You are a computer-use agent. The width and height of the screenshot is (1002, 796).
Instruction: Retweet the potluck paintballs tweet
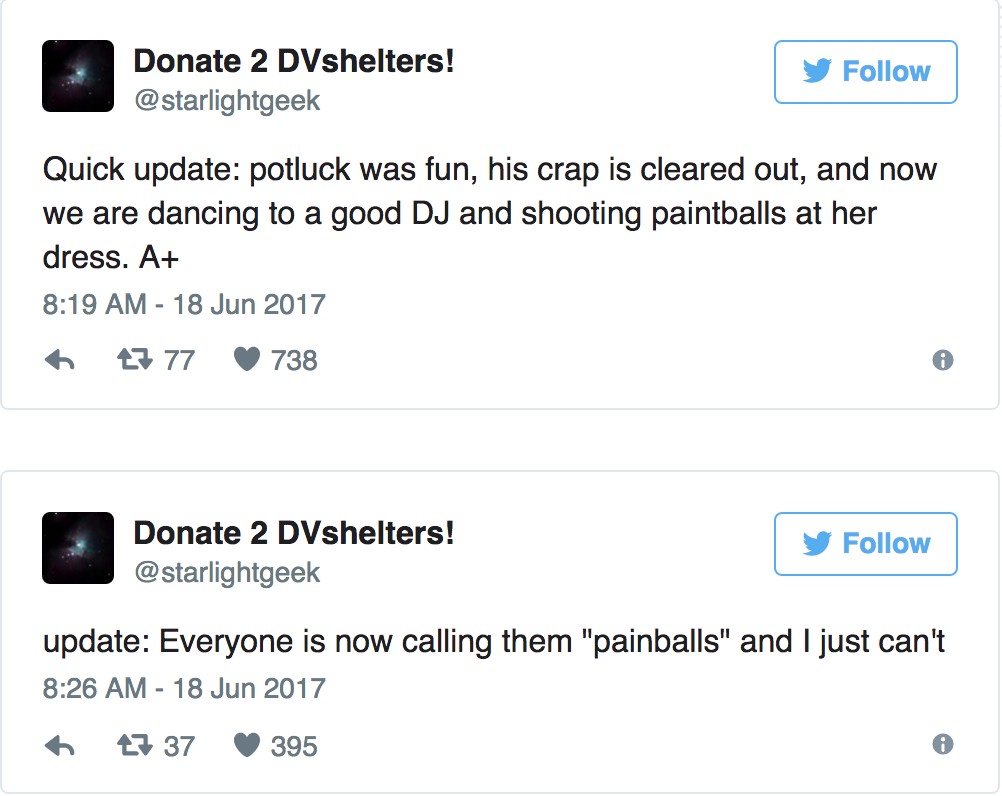tap(135, 360)
